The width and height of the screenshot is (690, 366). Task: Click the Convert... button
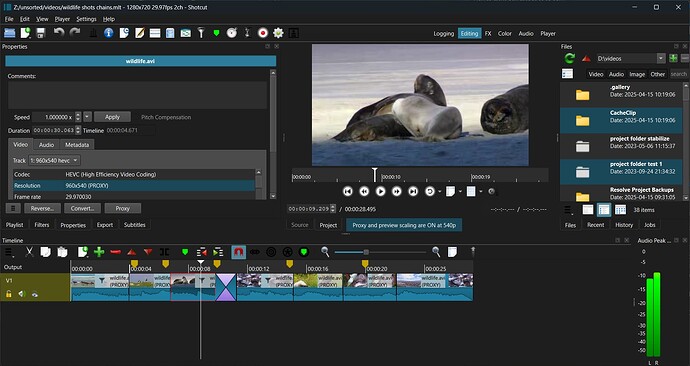(82, 208)
